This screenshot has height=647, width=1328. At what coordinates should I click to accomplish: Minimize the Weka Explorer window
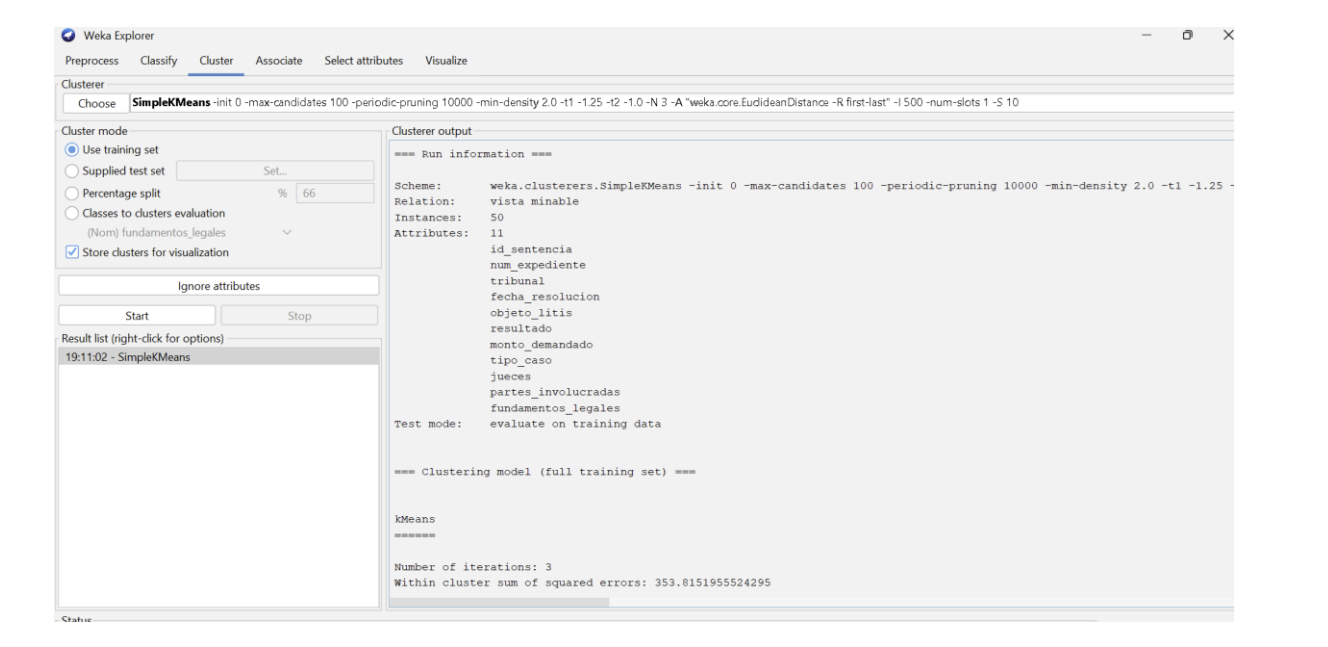click(1147, 35)
